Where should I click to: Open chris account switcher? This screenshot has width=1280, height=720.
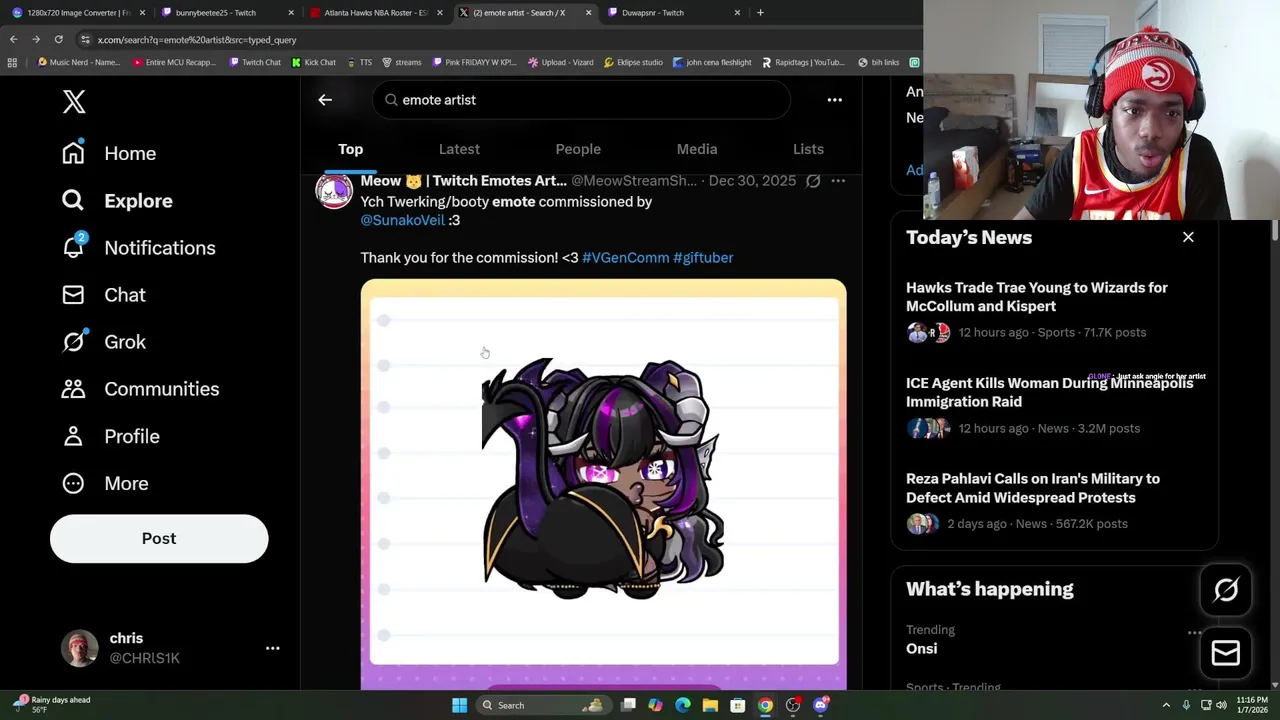tap(158, 648)
